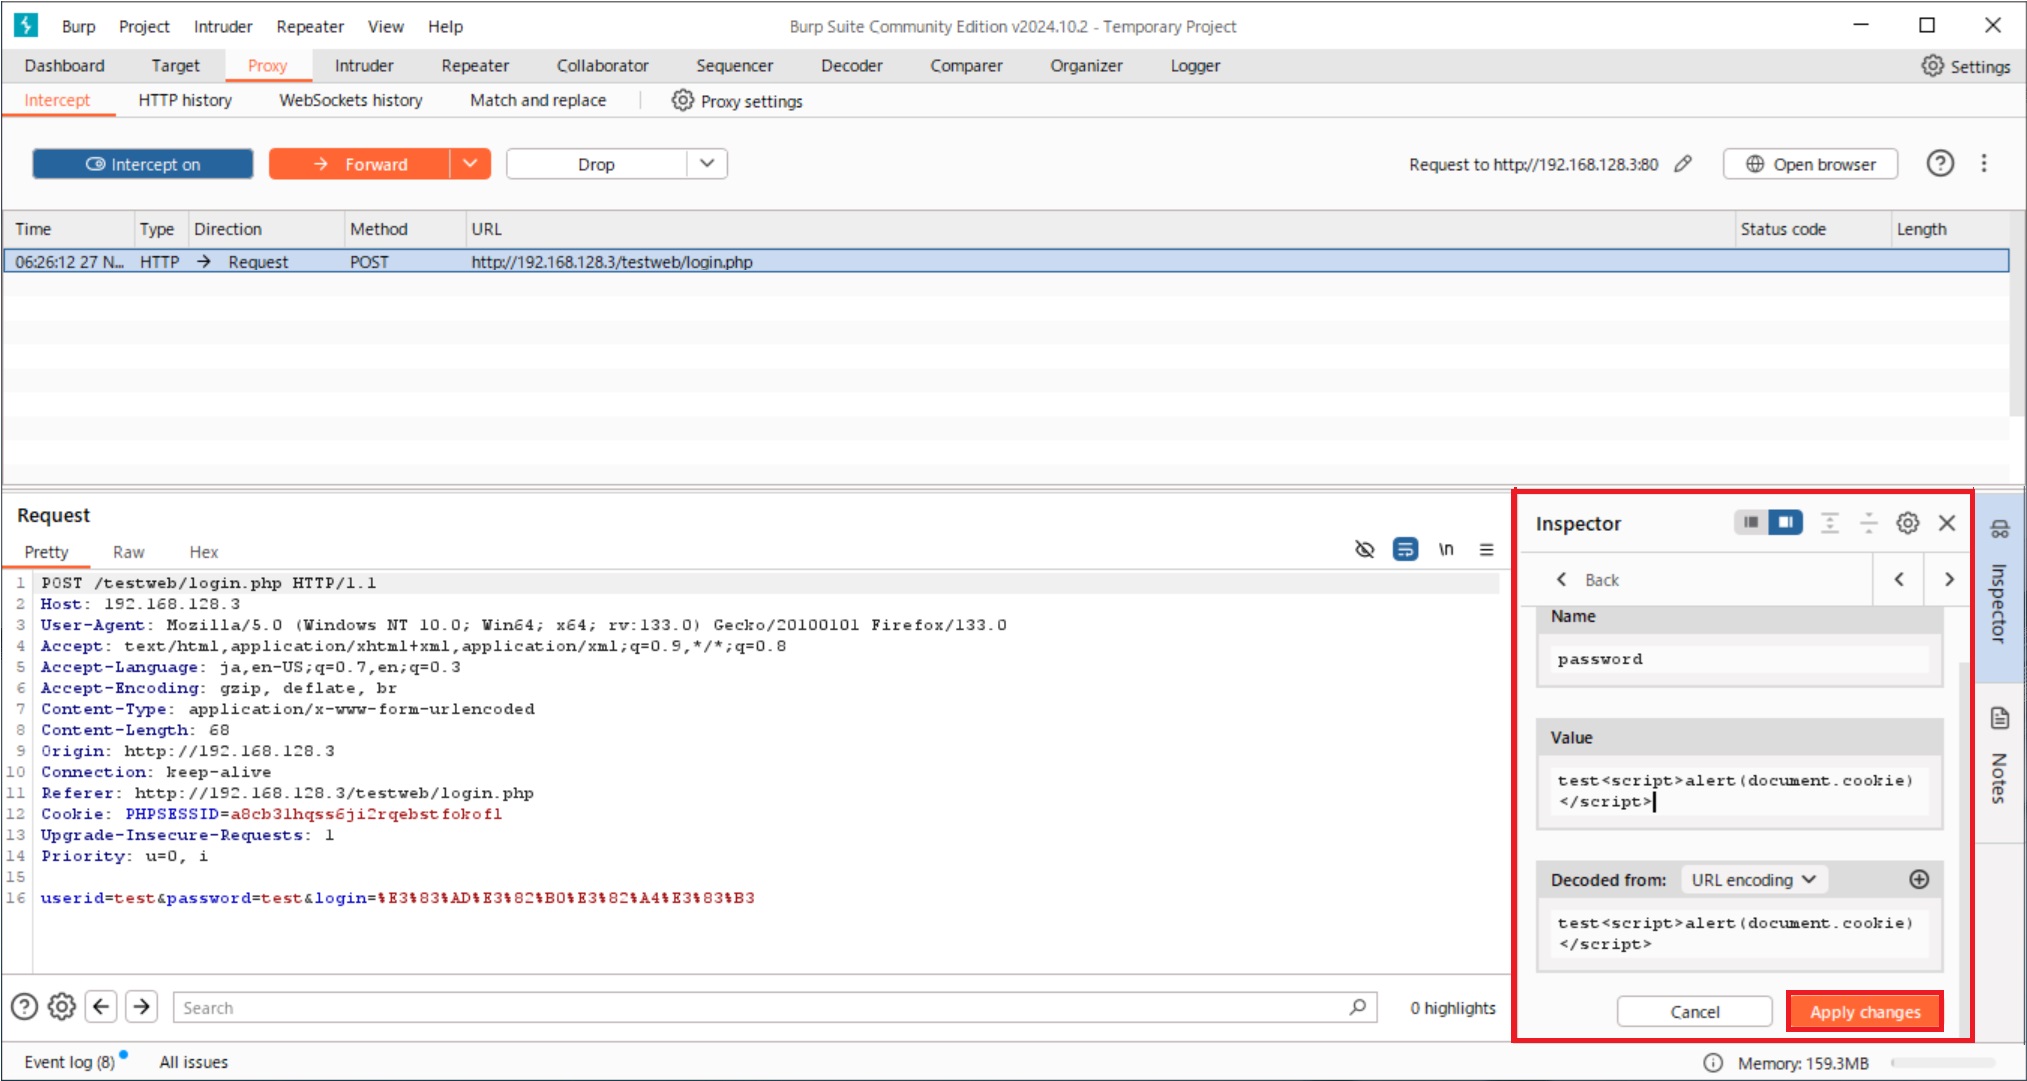
Task: Open Event log (8)
Action: [70, 1062]
